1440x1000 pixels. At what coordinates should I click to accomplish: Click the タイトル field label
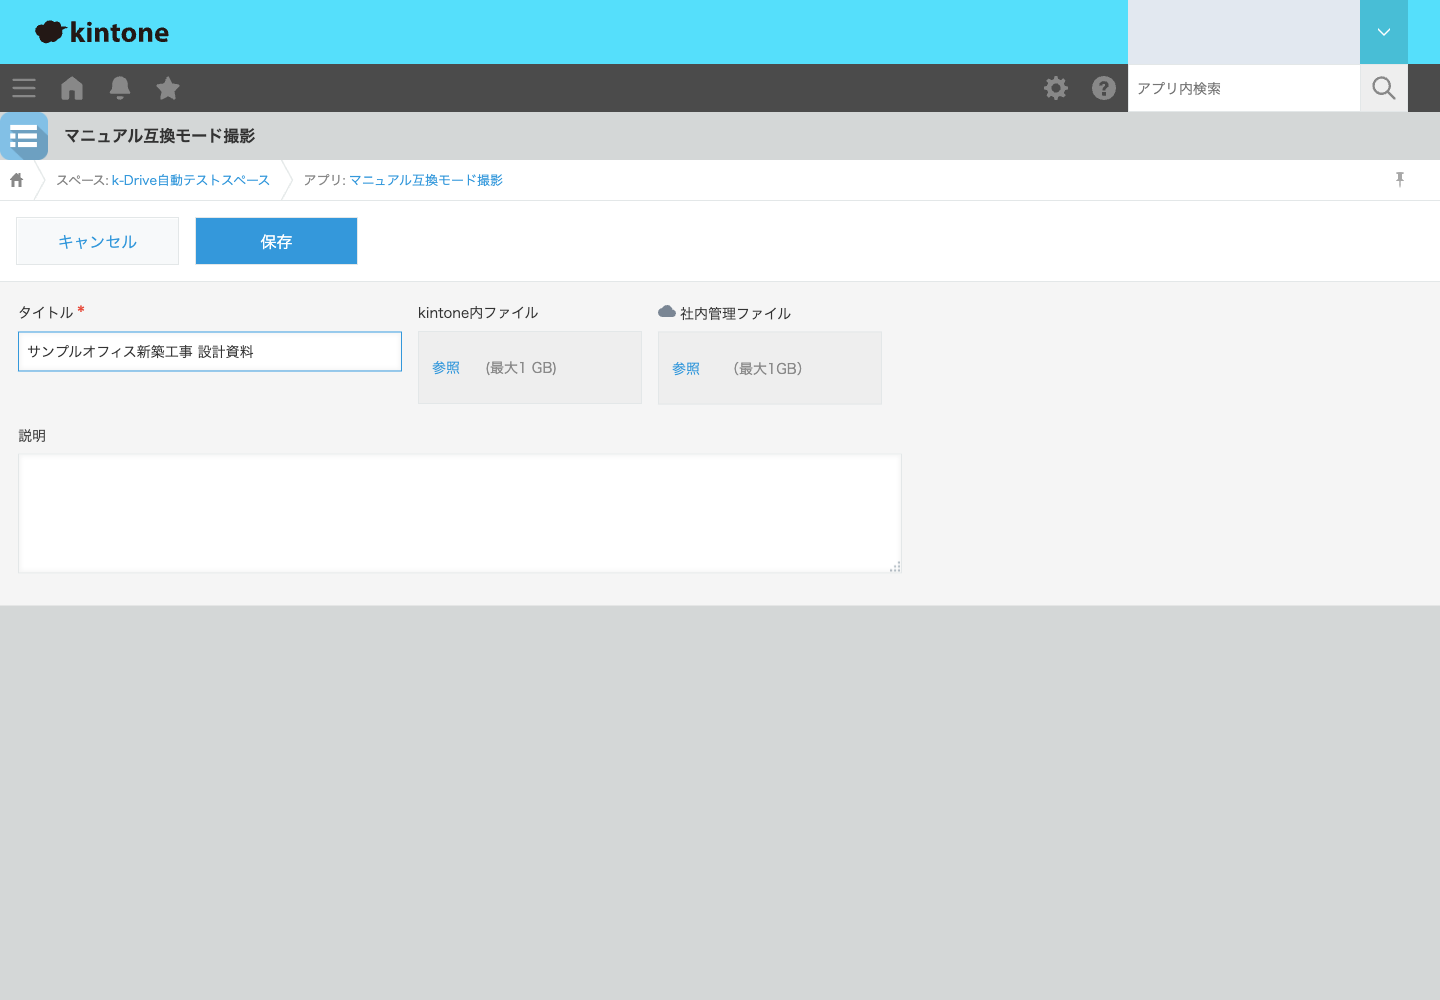click(46, 312)
